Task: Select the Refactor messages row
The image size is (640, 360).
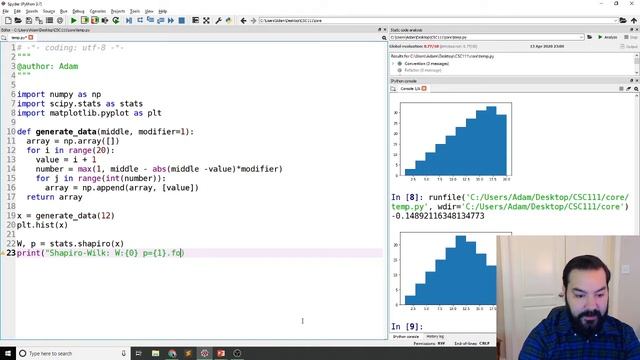Action: (x=422, y=70)
